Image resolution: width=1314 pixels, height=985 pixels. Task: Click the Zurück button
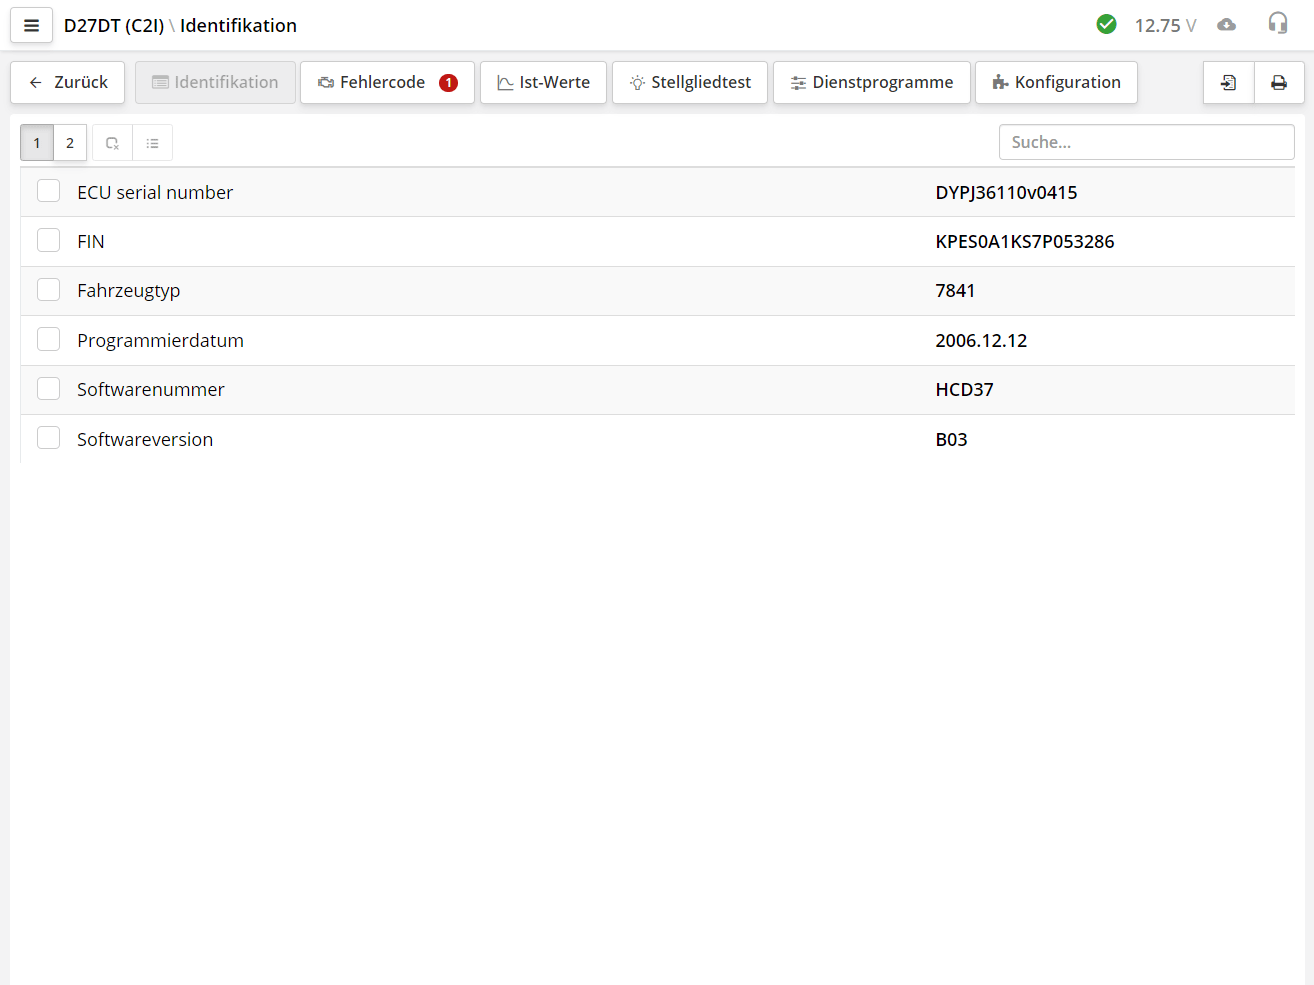(66, 82)
